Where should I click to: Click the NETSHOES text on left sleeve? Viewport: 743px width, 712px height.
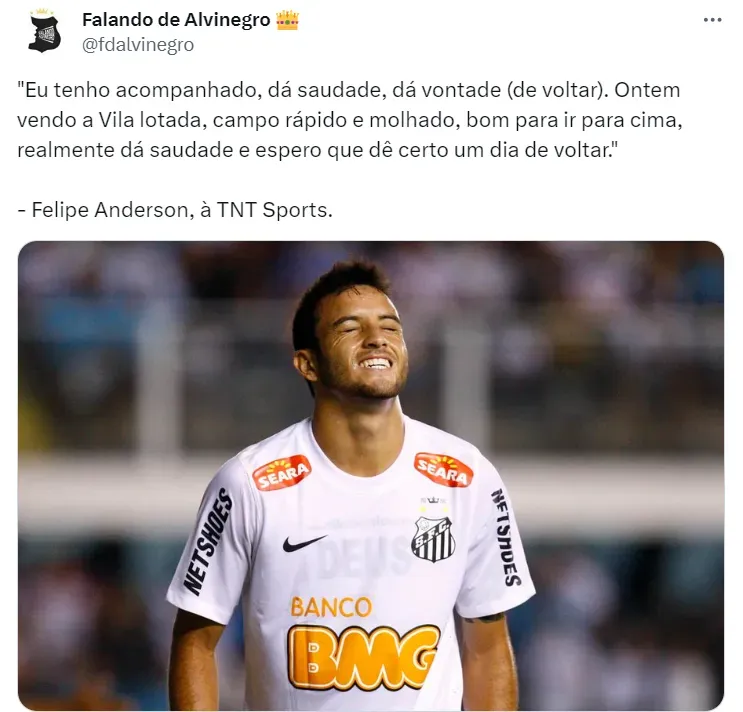pyautogui.click(x=209, y=542)
